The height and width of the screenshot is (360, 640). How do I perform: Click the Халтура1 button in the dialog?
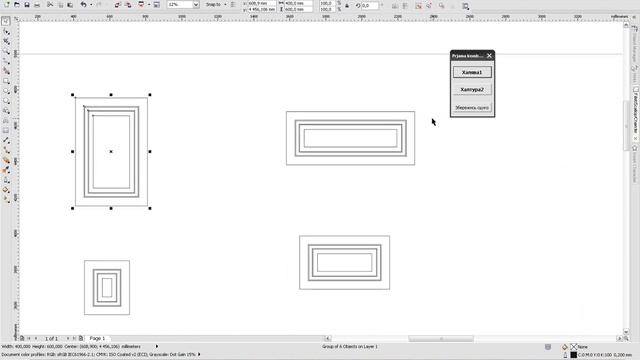pyautogui.click(x=472, y=72)
